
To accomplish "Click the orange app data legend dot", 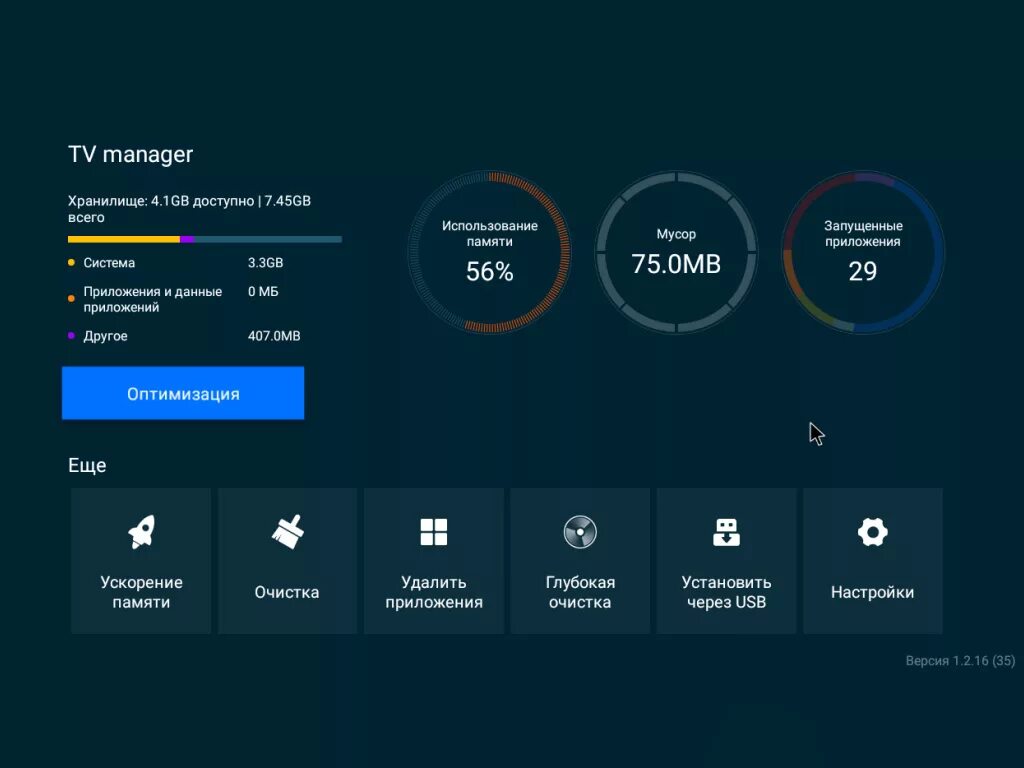I will 71,298.
